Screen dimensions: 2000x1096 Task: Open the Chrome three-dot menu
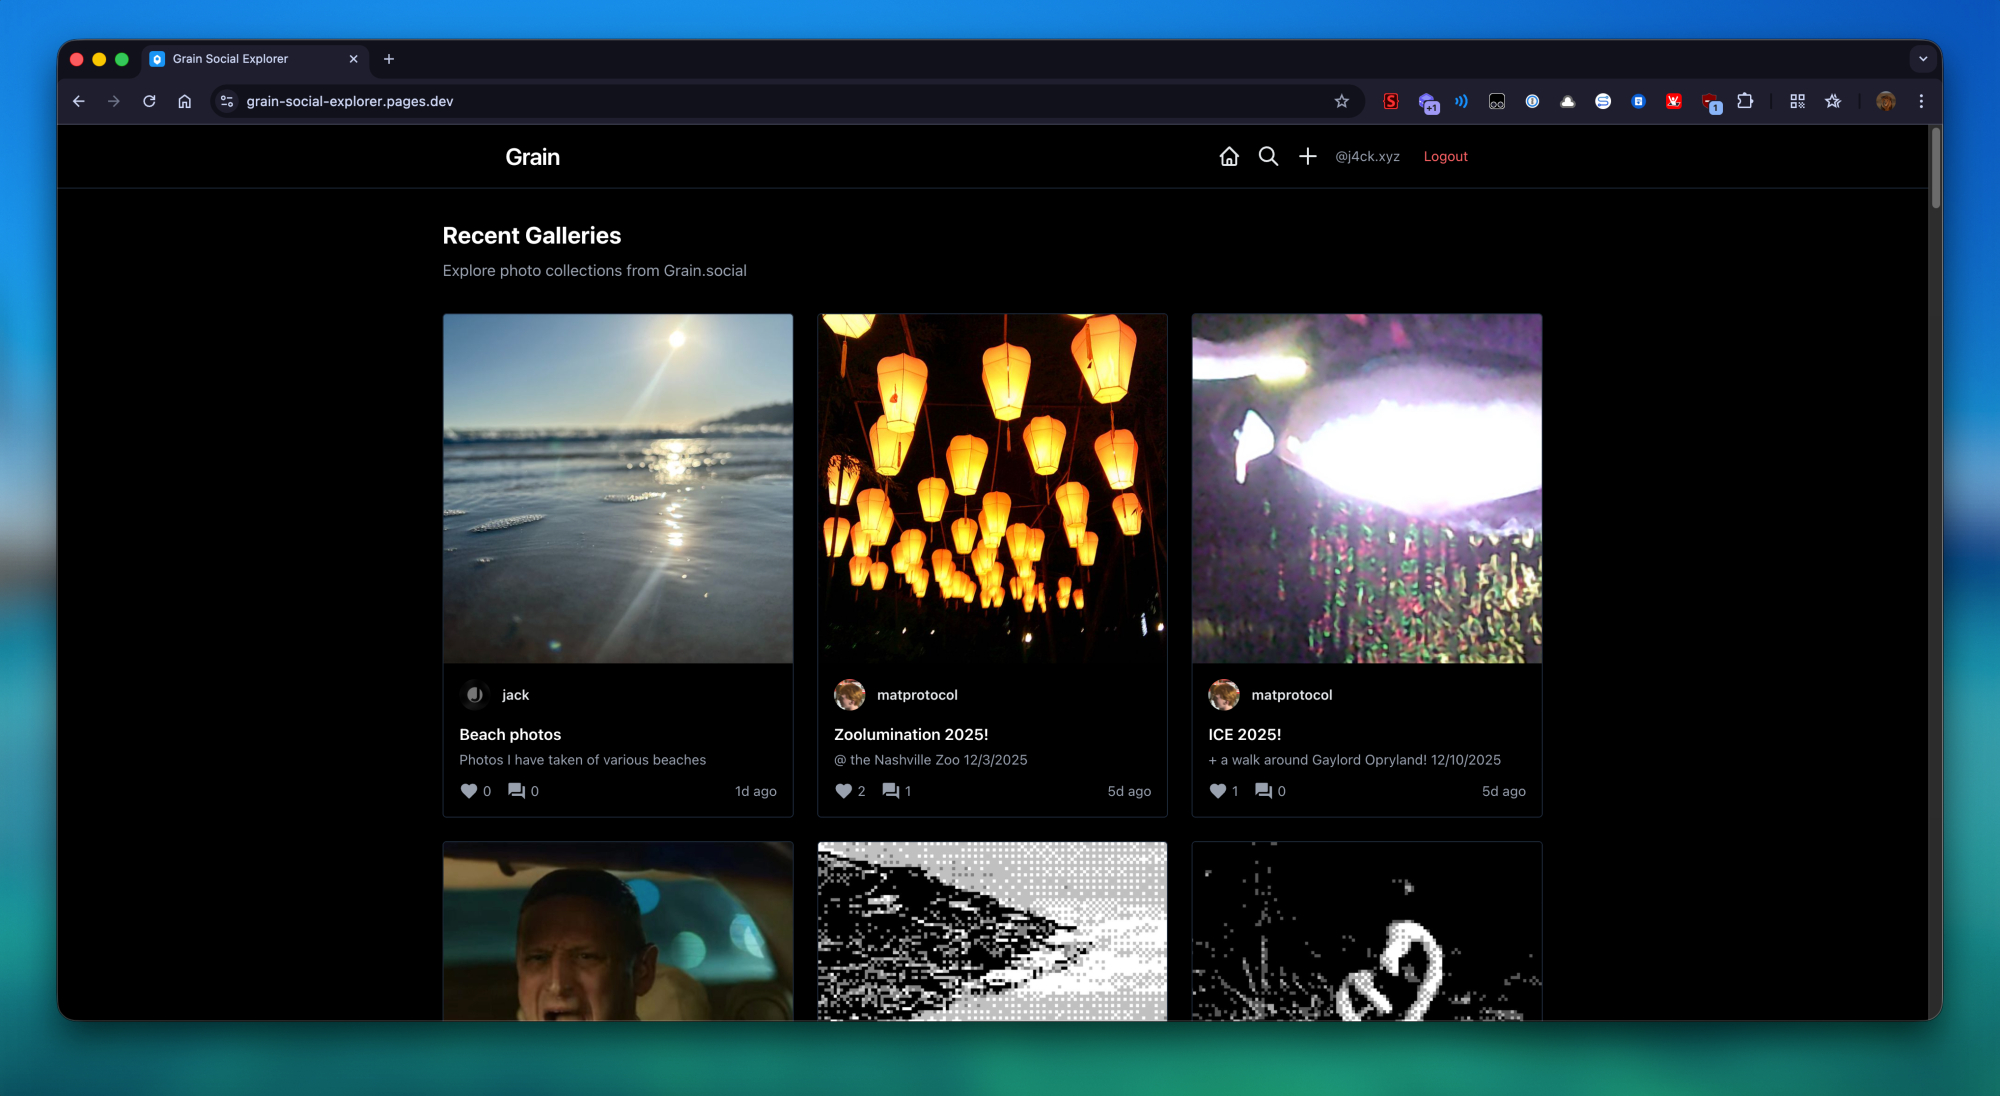click(x=1921, y=101)
